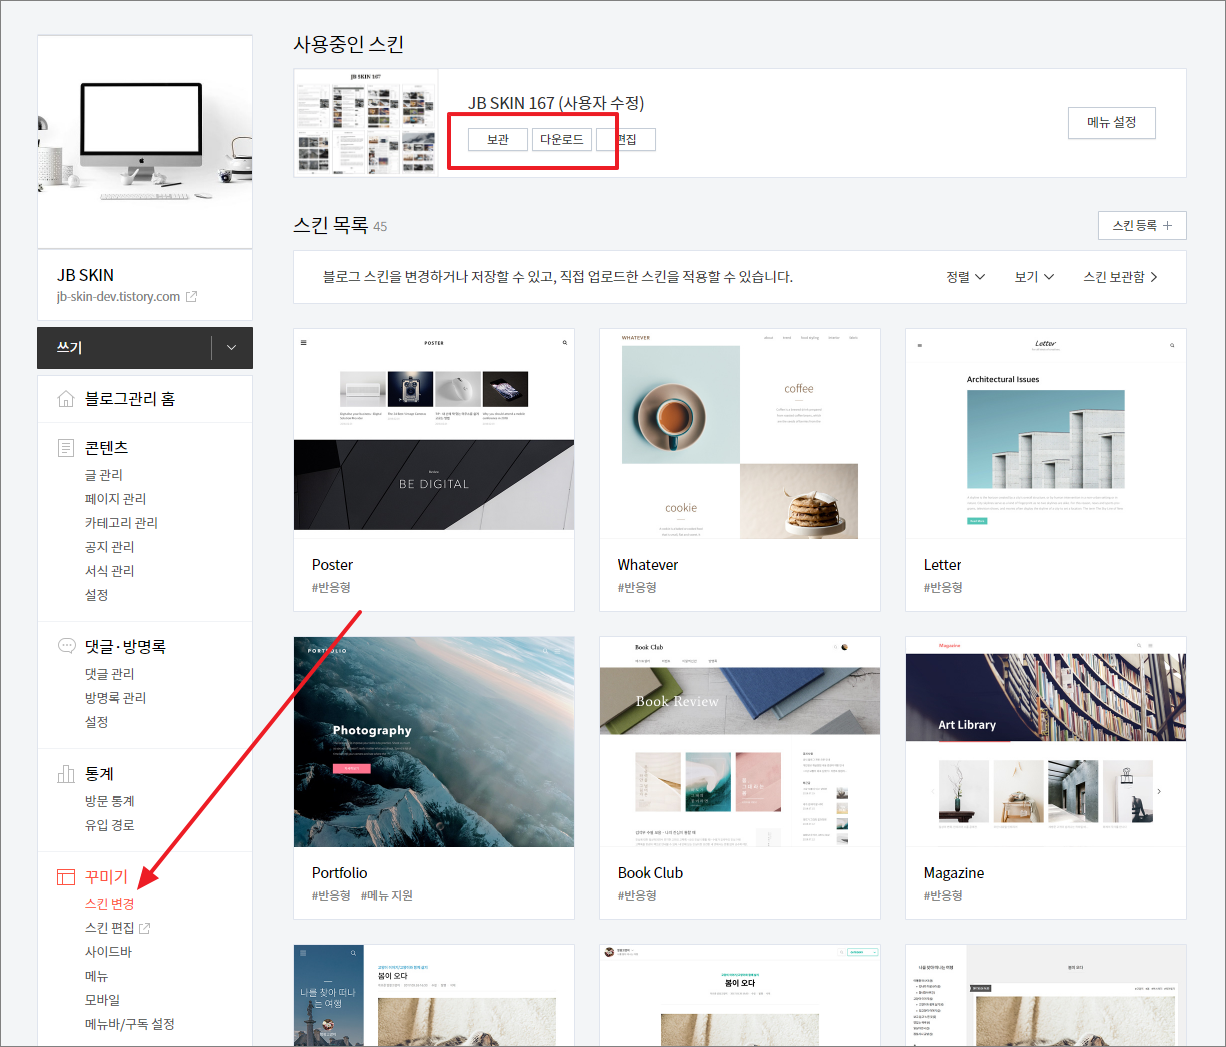The width and height of the screenshot is (1226, 1047).
Task: Click the 통계 bar chart icon
Action: (x=66, y=774)
